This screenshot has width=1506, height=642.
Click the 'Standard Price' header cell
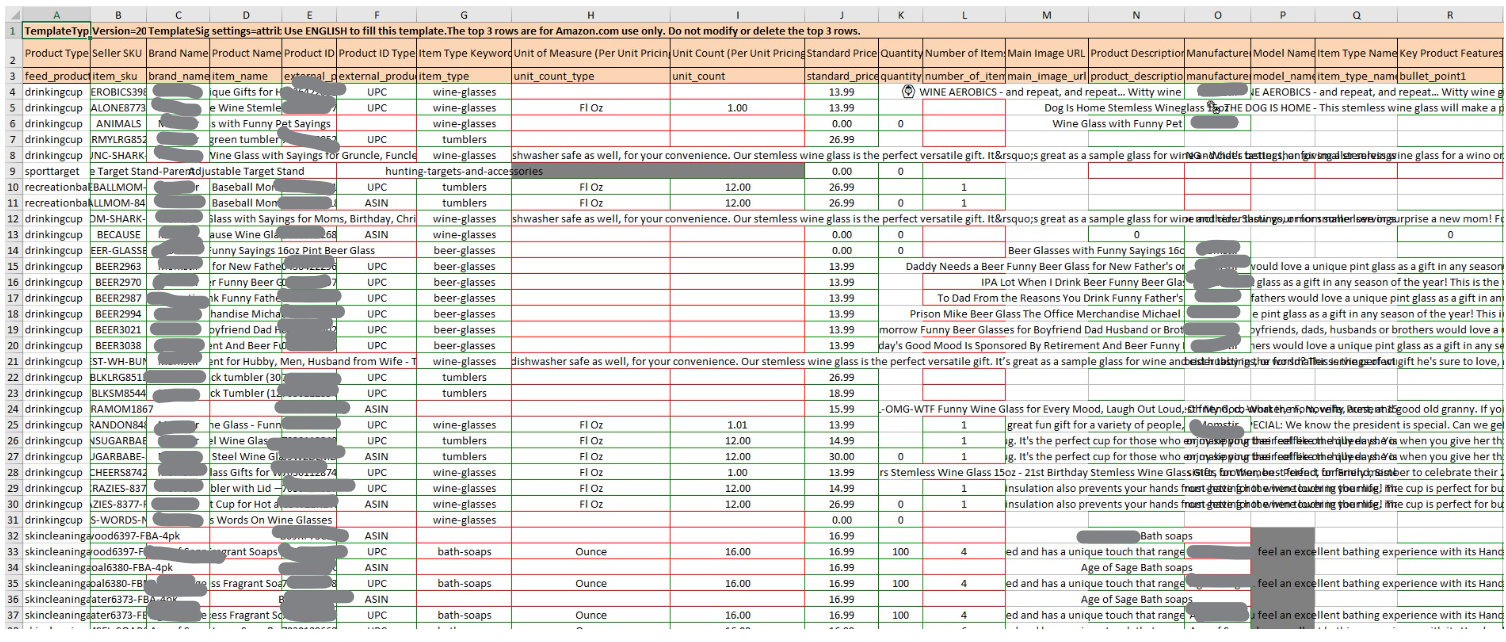842,53
